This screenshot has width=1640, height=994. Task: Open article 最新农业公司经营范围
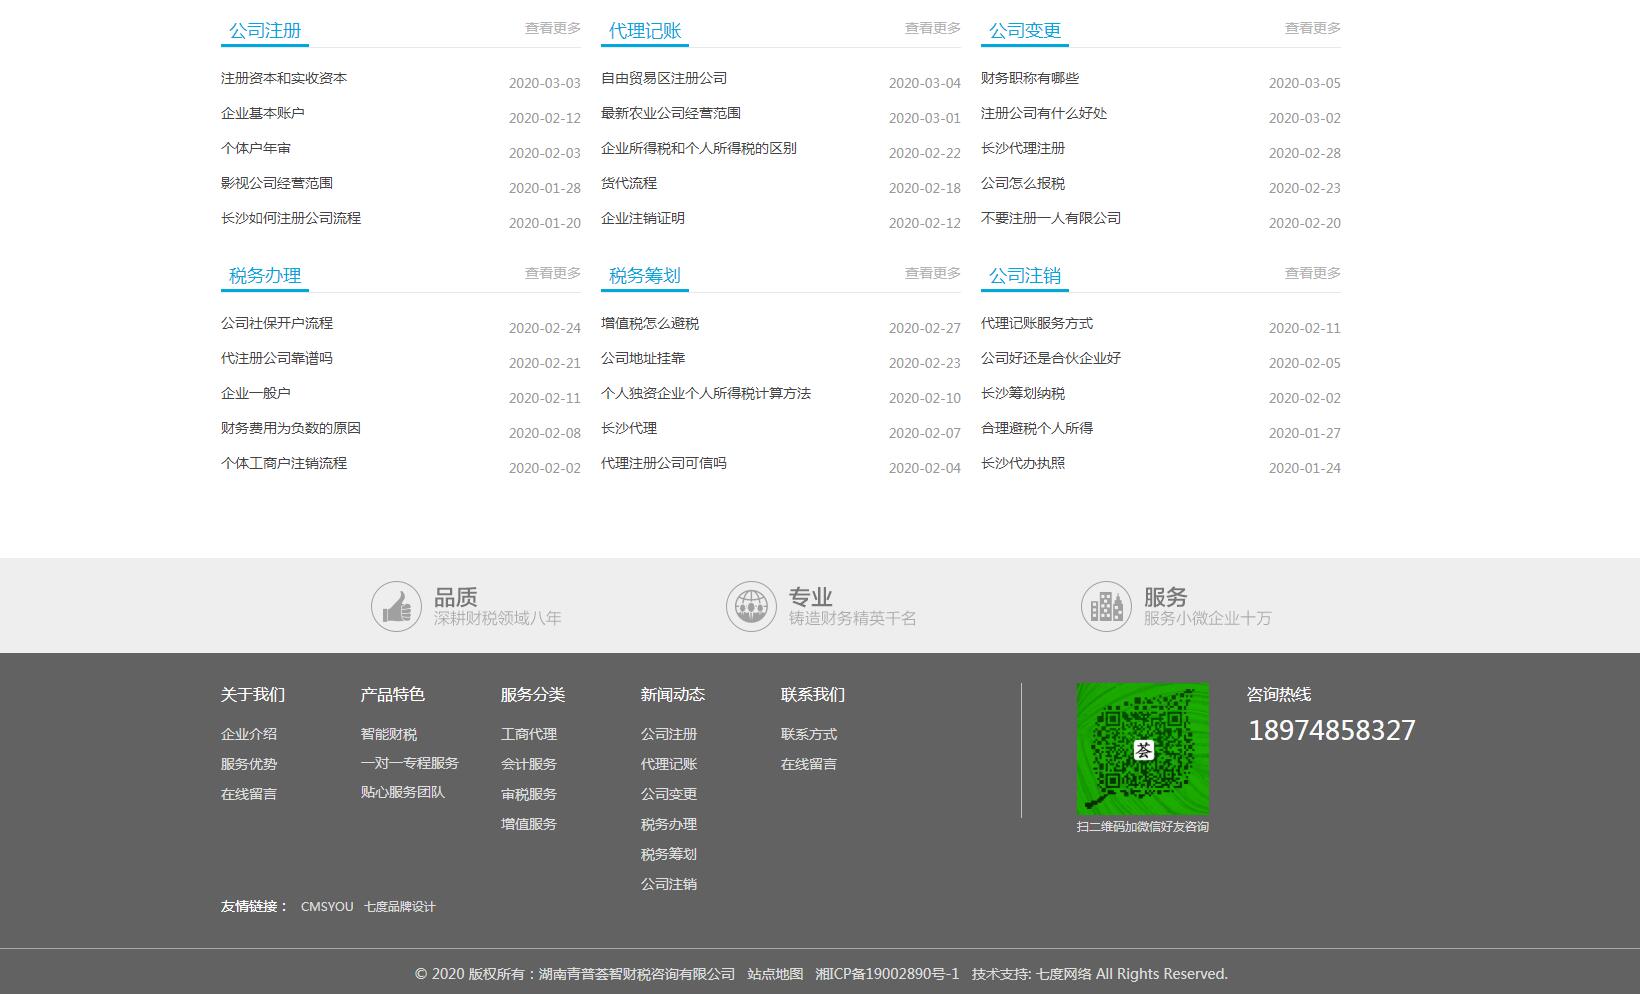(671, 113)
